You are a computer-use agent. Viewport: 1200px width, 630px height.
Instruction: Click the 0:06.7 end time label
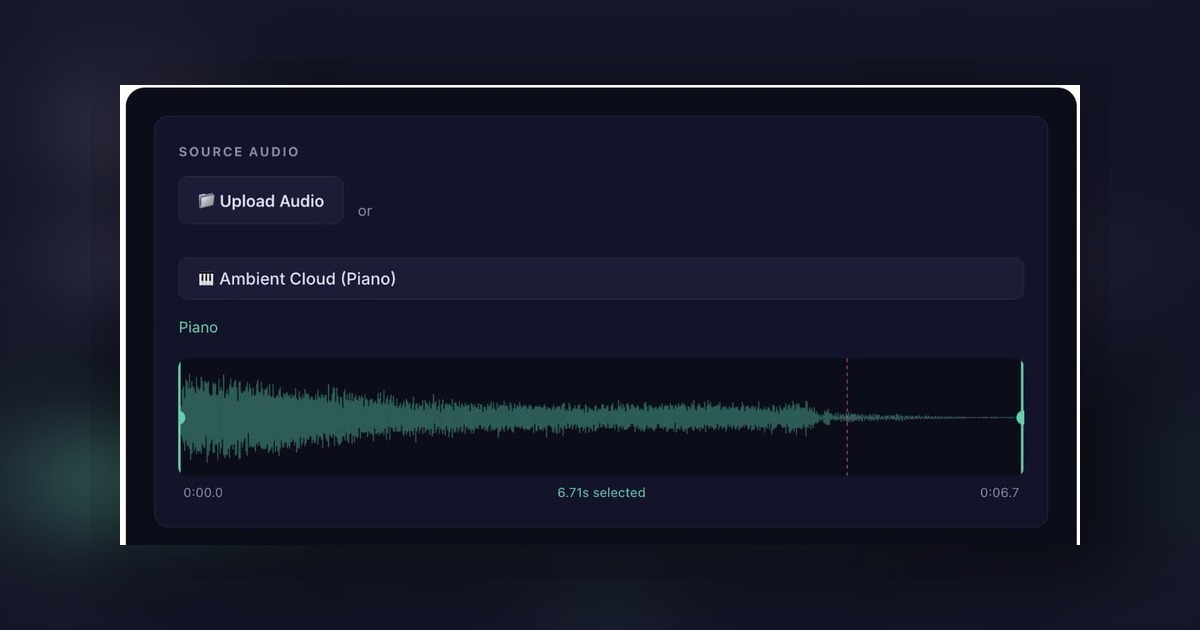point(999,493)
